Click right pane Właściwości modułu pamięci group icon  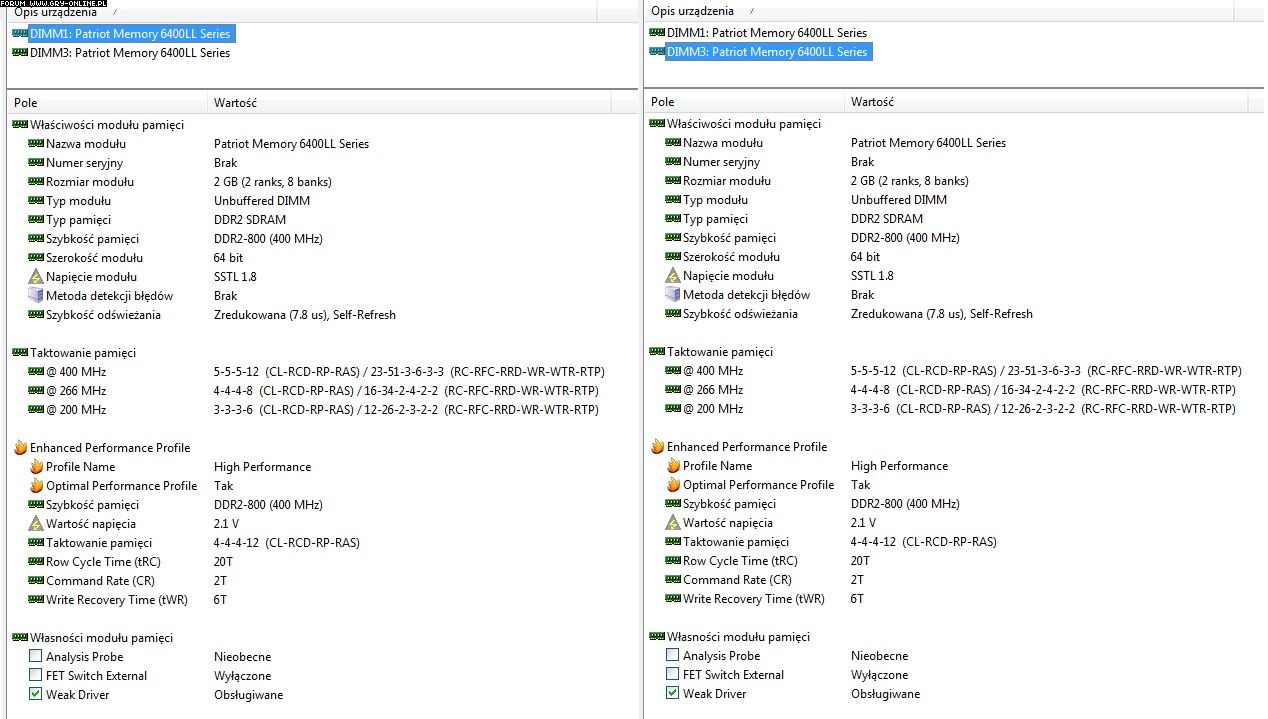(657, 123)
